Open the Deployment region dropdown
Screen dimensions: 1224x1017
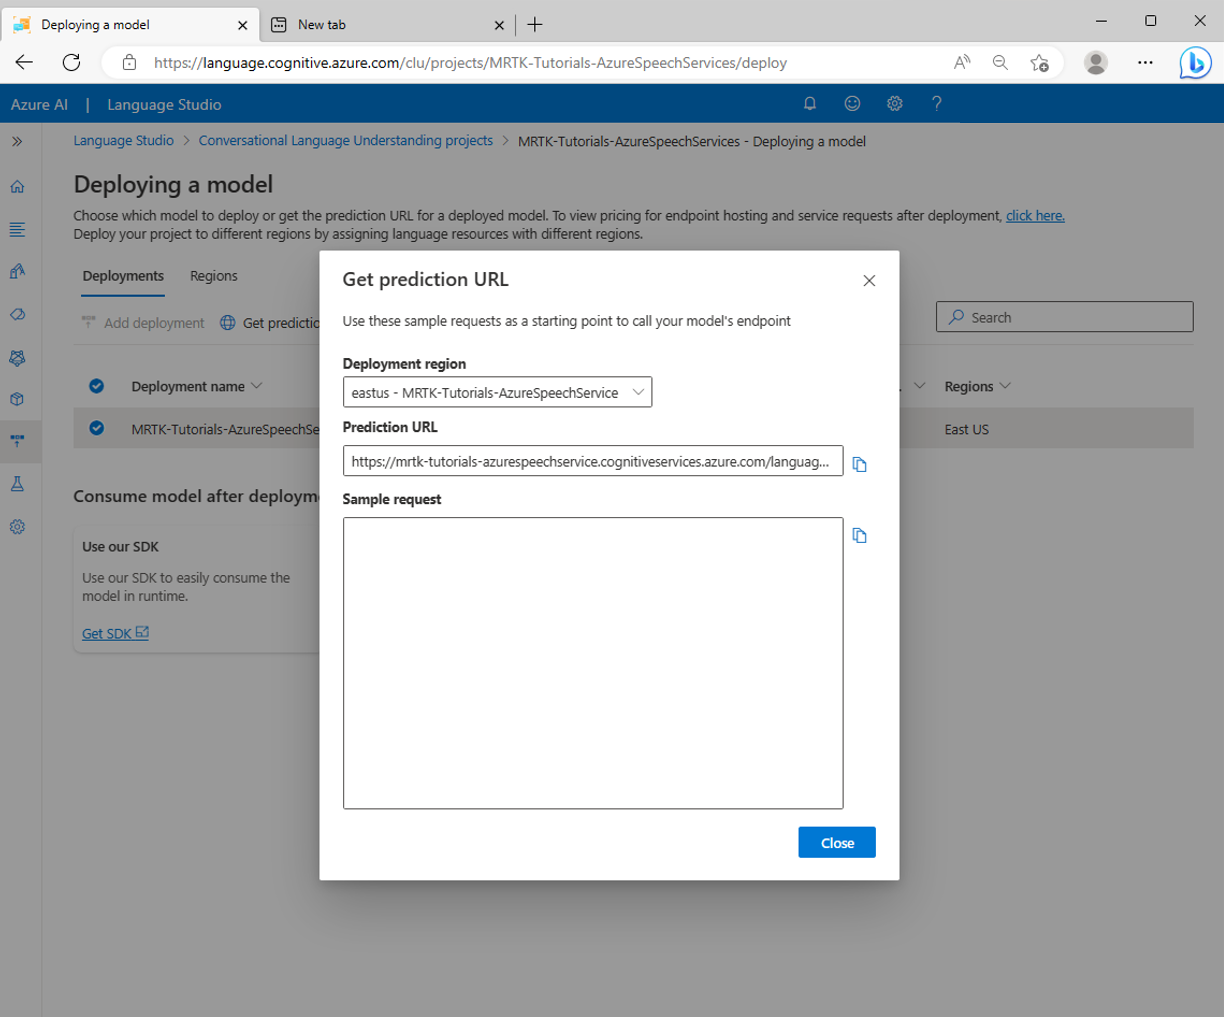tap(497, 392)
